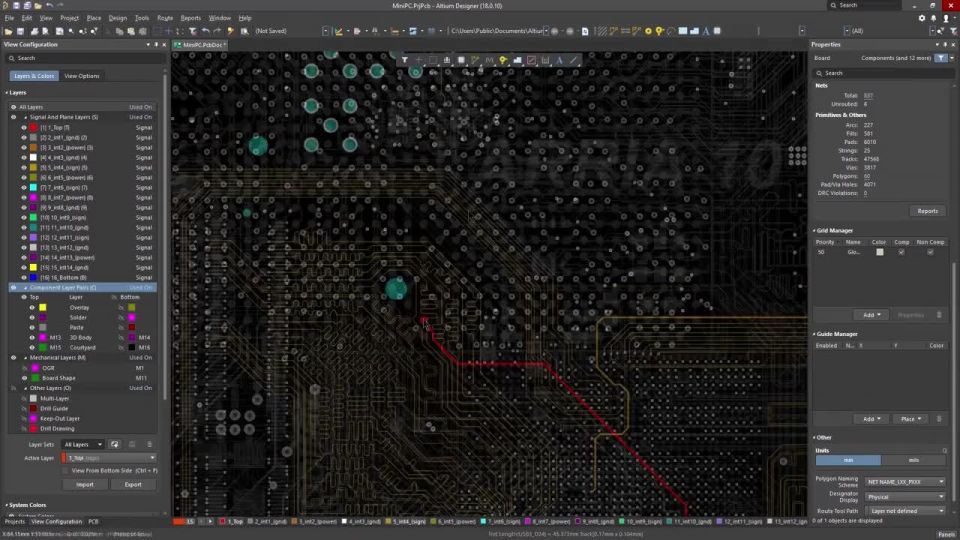Select the mils units button

[914, 460]
